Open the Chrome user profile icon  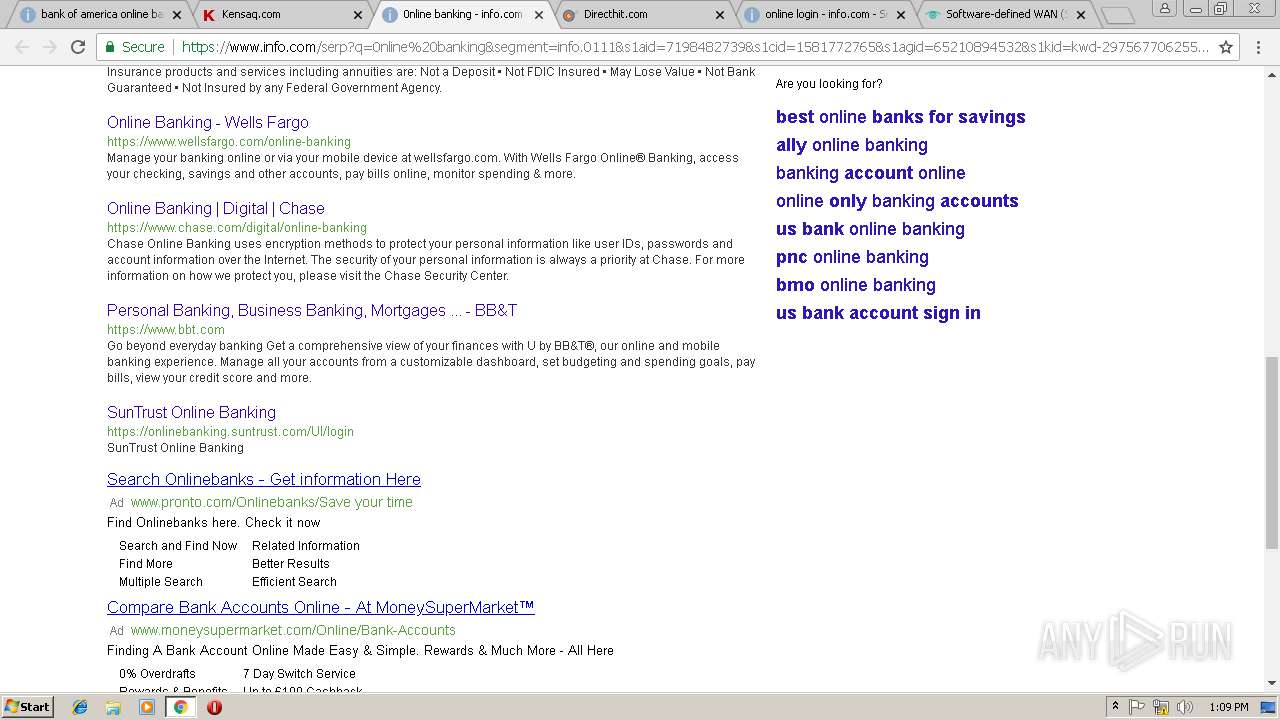point(1164,8)
